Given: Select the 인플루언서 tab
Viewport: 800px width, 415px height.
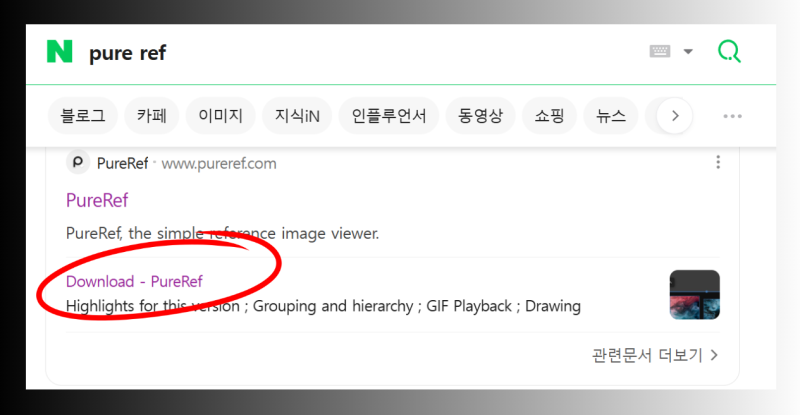Looking at the screenshot, I should click(389, 116).
